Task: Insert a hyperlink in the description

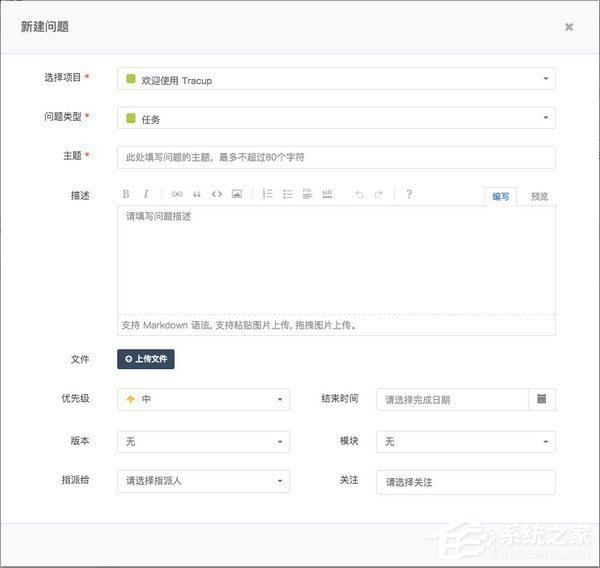Action: pyautogui.click(x=177, y=194)
